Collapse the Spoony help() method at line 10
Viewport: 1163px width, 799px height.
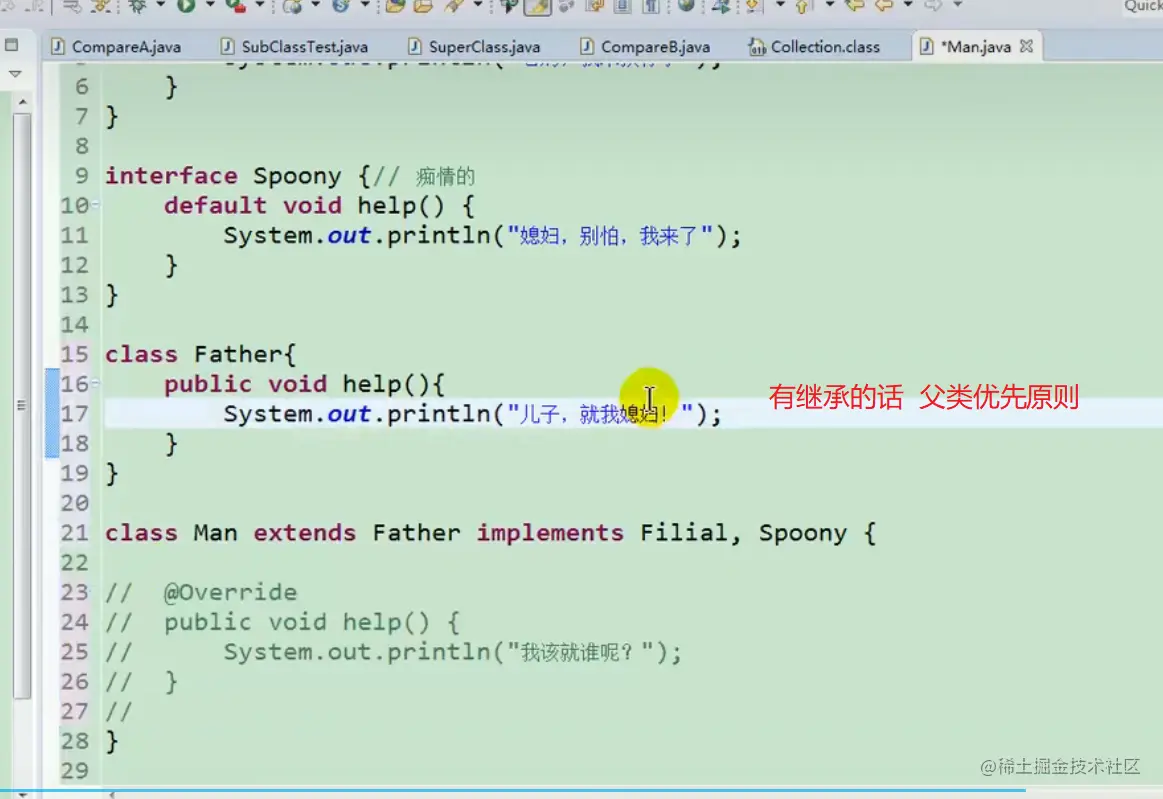tap(96, 205)
